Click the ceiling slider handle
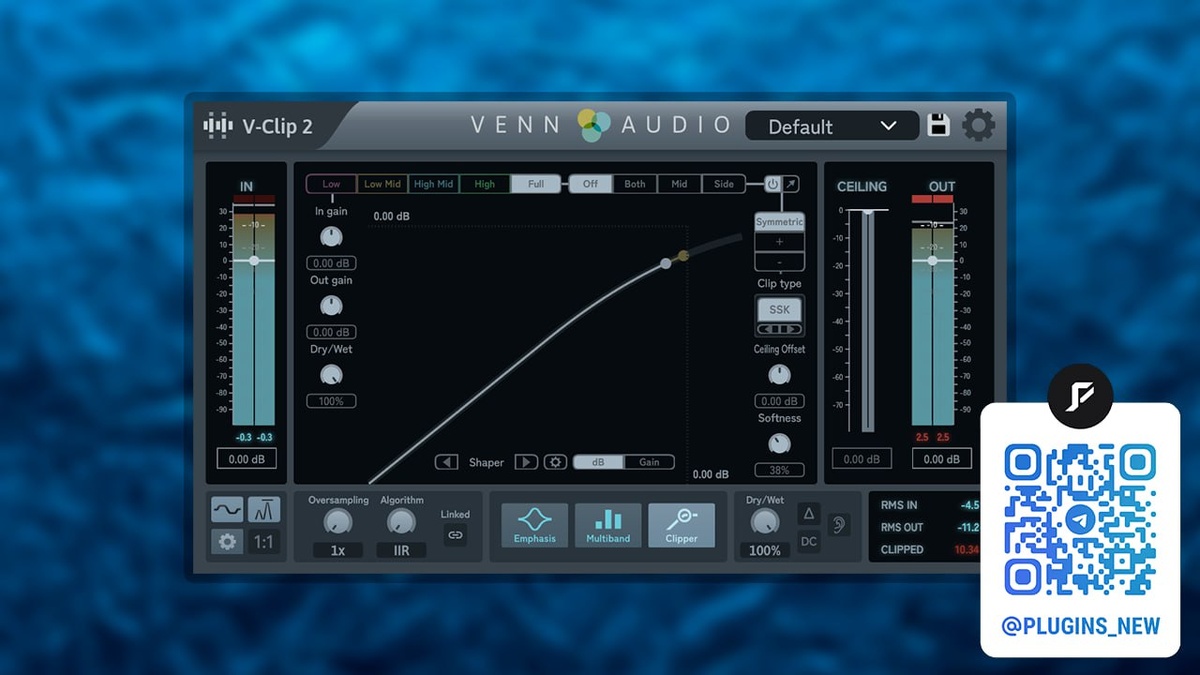 pyautogui.click(x=868, y=211)
